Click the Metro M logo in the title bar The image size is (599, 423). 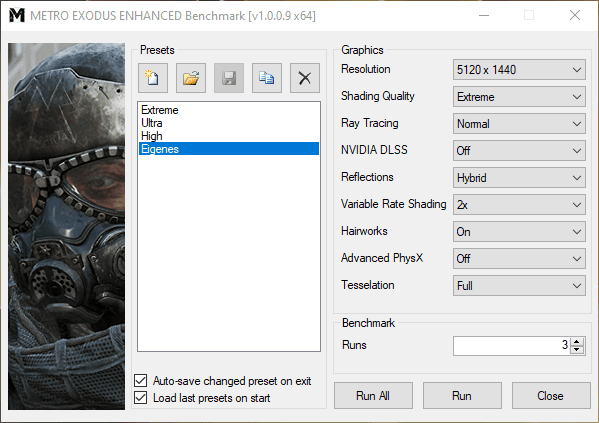[17, 15]
